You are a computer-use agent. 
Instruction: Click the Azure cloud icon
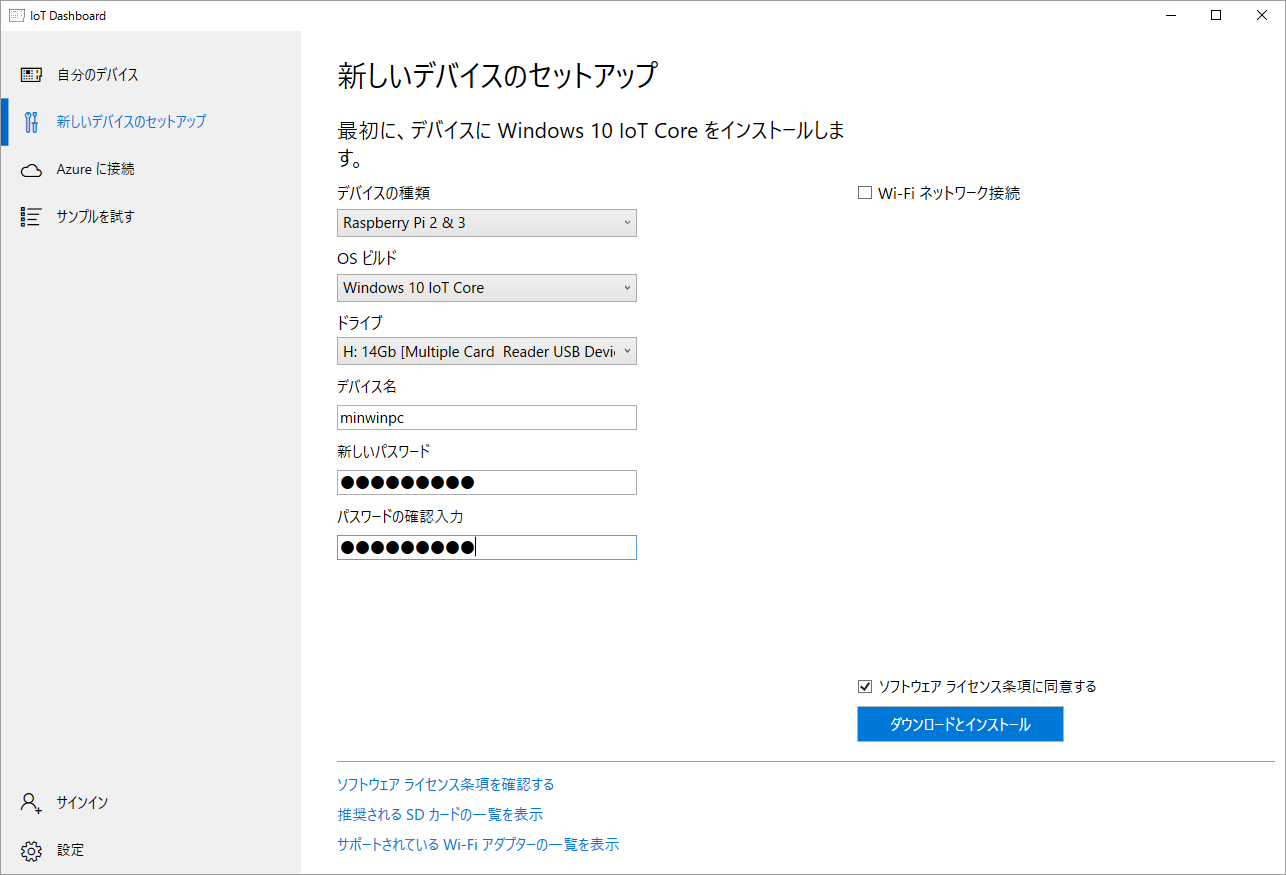[31, 170]
